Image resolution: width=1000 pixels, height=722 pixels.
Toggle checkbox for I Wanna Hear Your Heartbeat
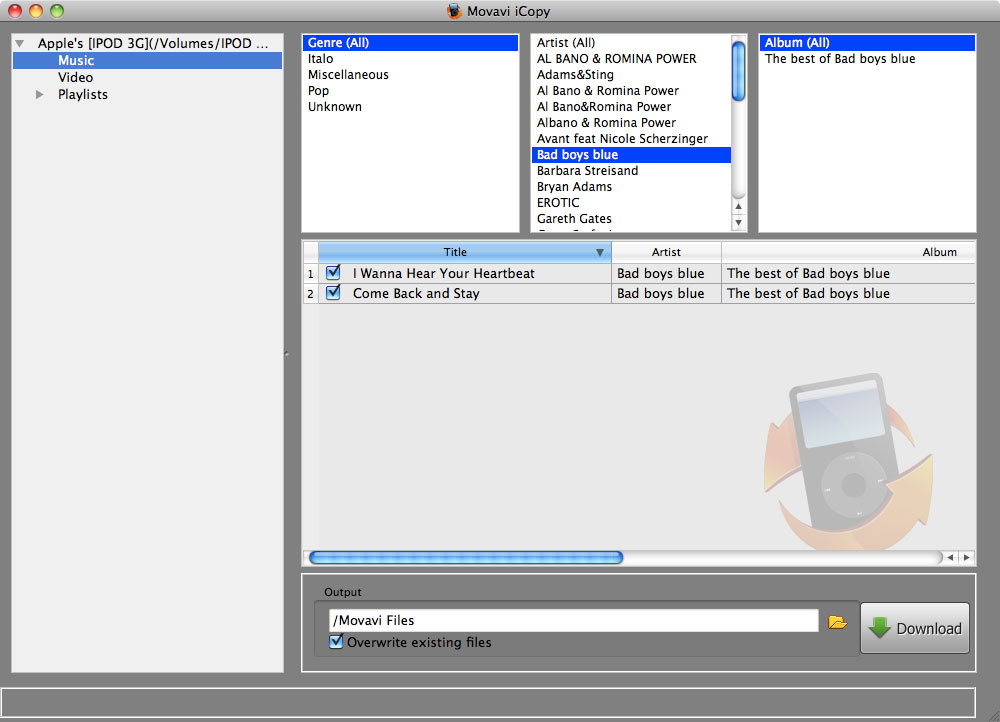[x=333, y=272]
